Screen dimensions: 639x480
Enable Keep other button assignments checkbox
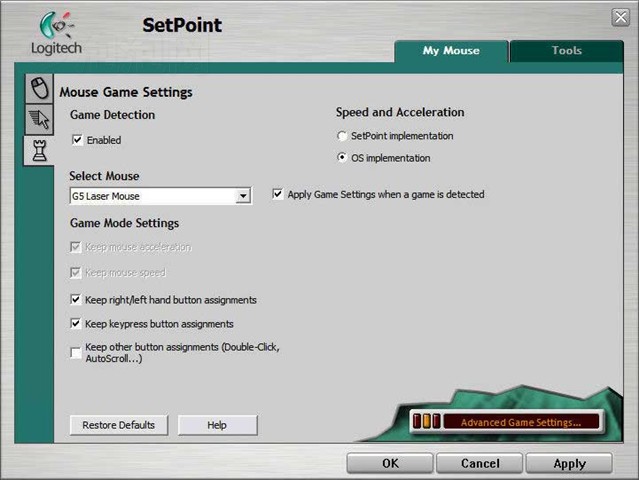[x=75, y=352]
